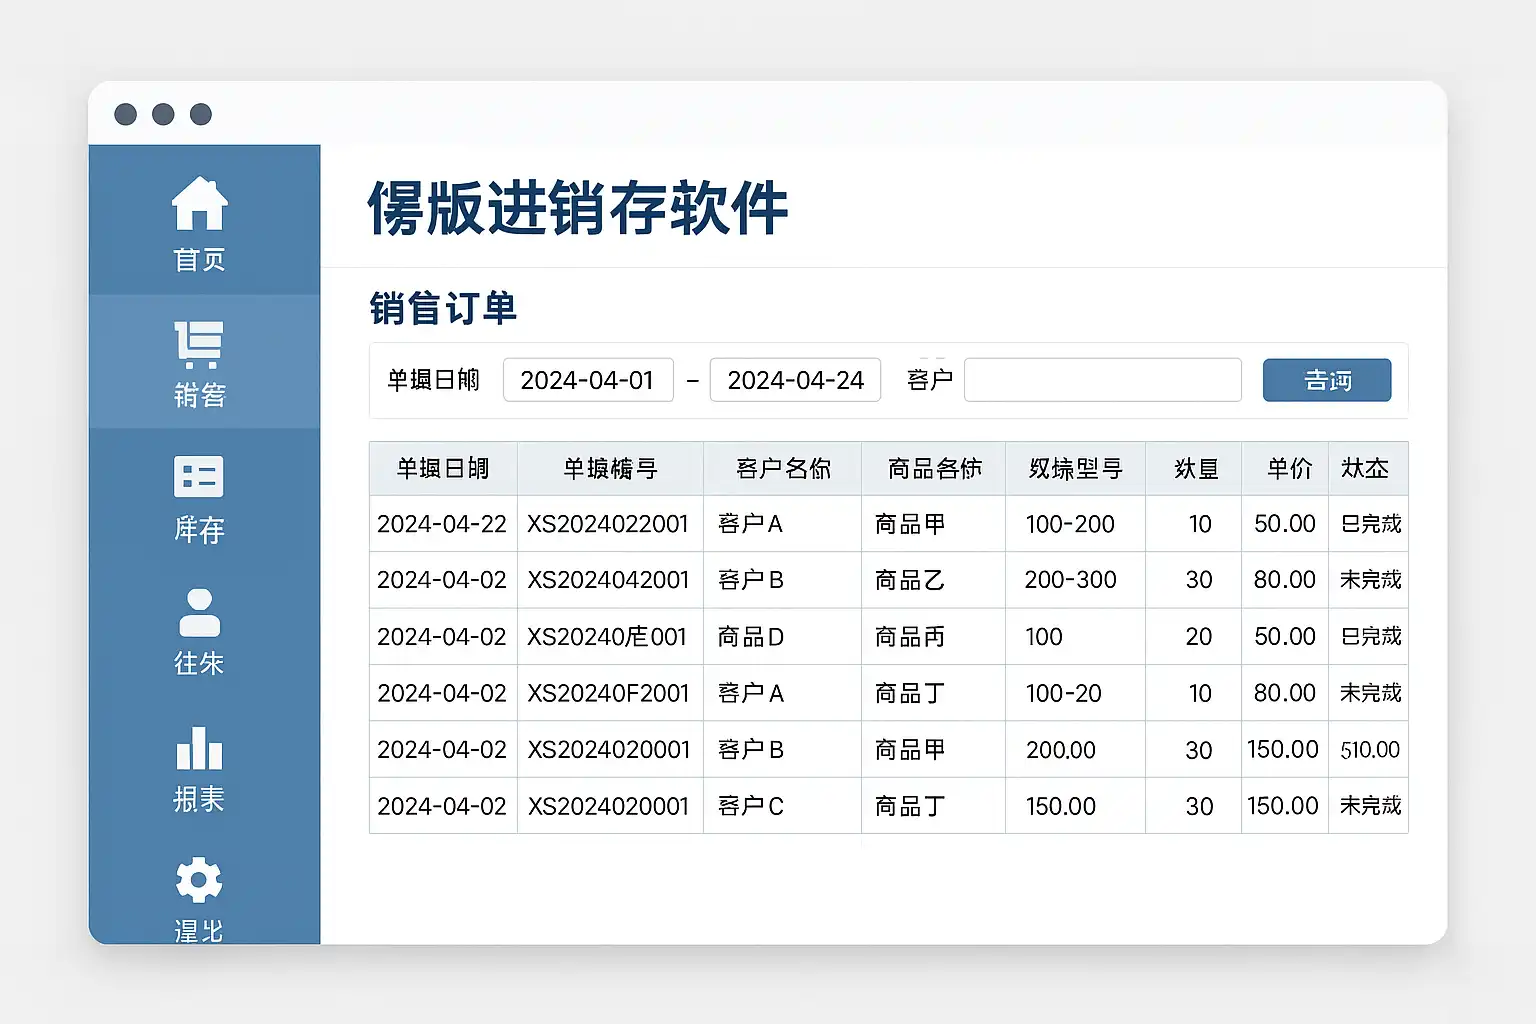This screenshot has width=1536, height=1024.
Task: Click the start date field 2024-04-01
Action: [588, 380]
